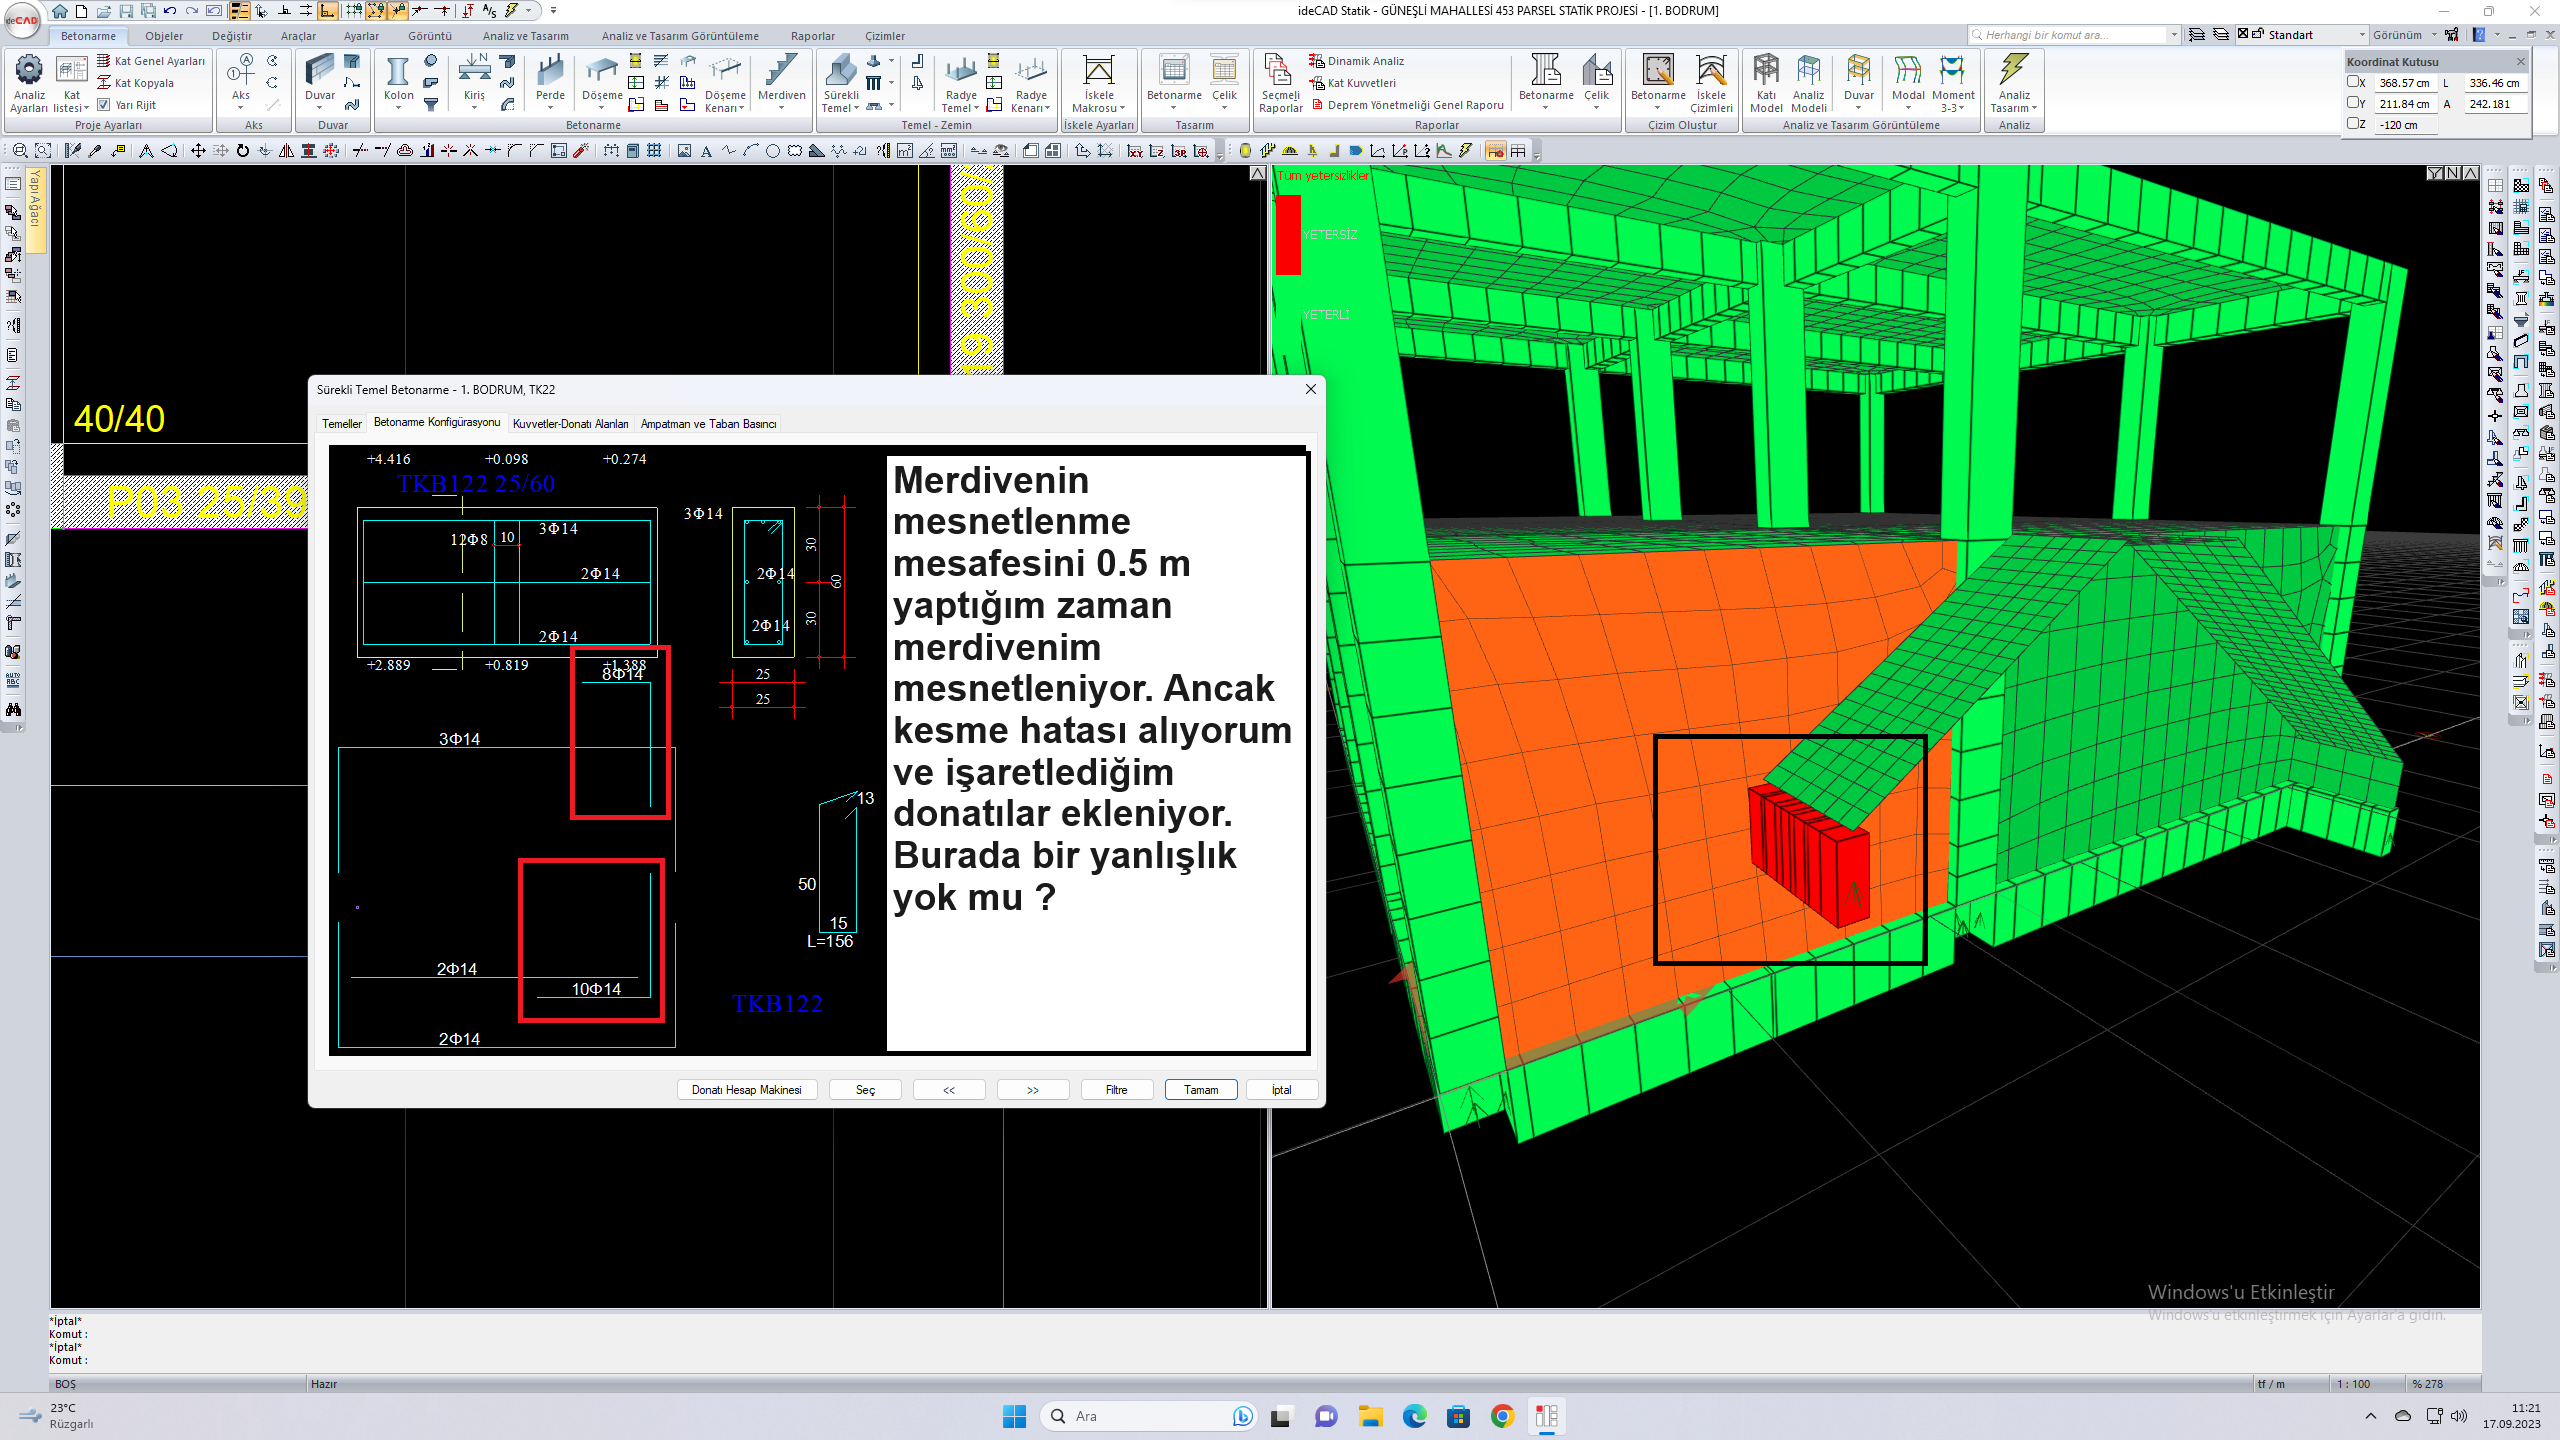This screenshot has width=2560, height=1440.
Task: Click the X coordinate value field
Action: click(2405, 83)
